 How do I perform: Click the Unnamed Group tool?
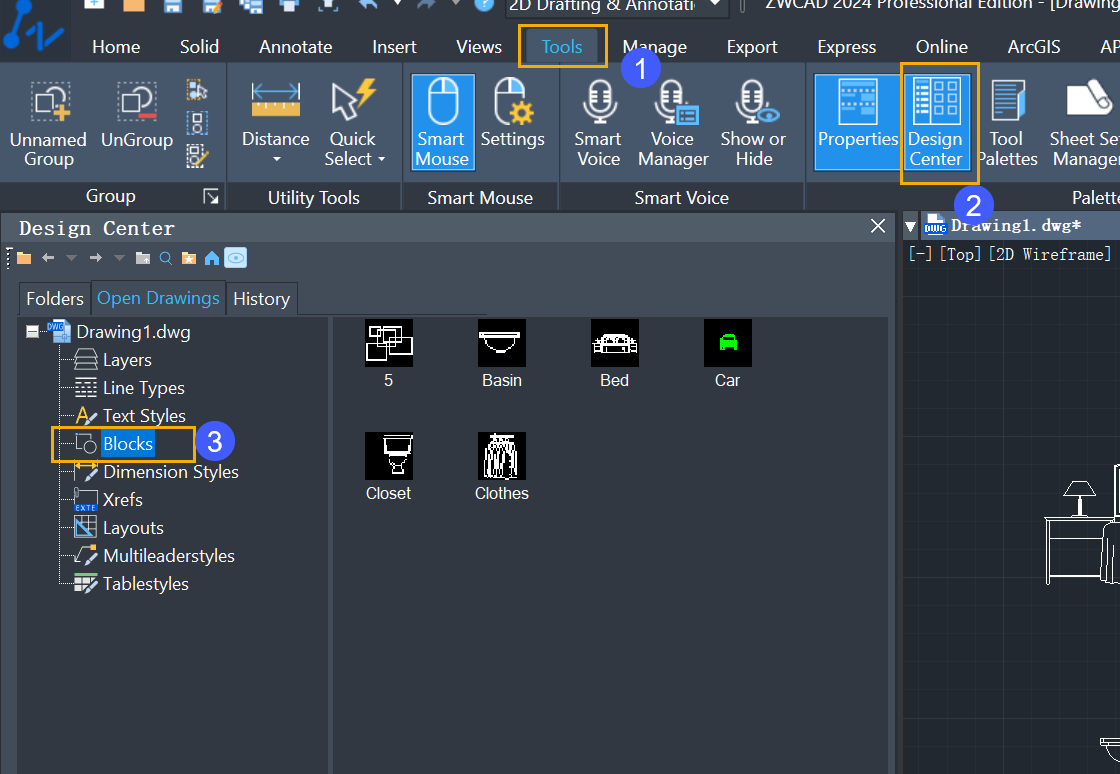[49, 124]
